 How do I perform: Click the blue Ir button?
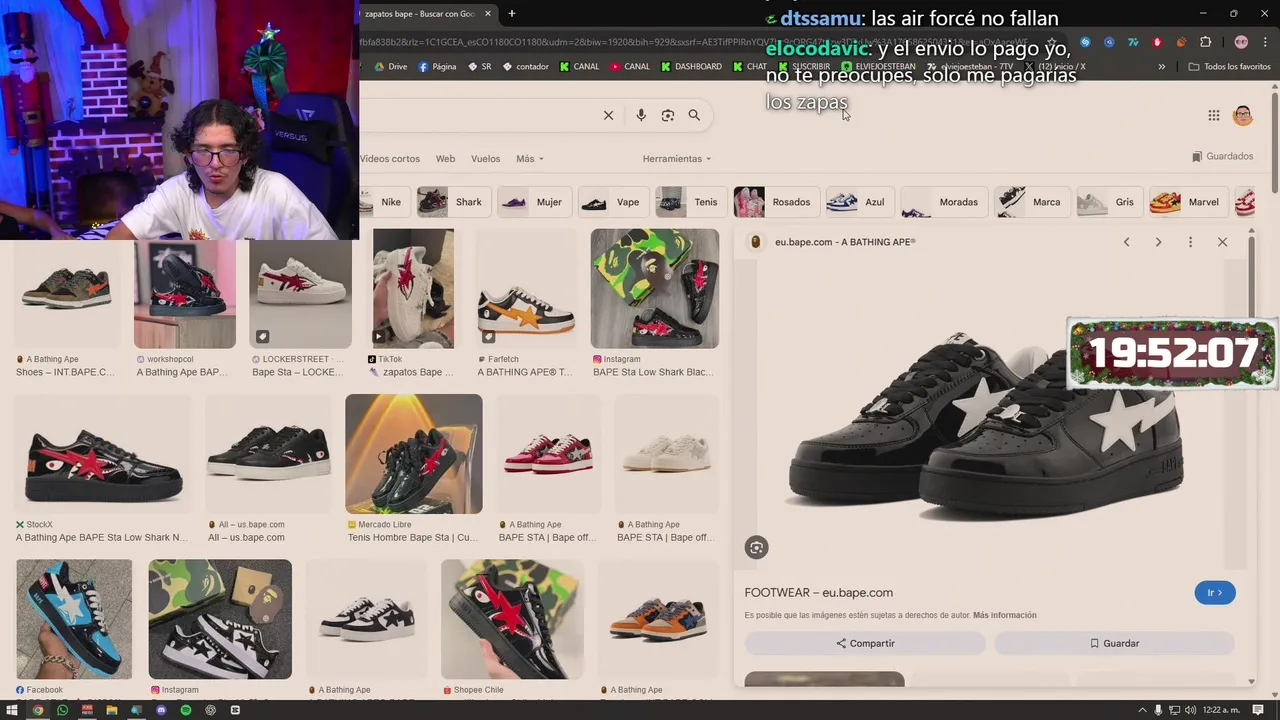coord(1215,593)
